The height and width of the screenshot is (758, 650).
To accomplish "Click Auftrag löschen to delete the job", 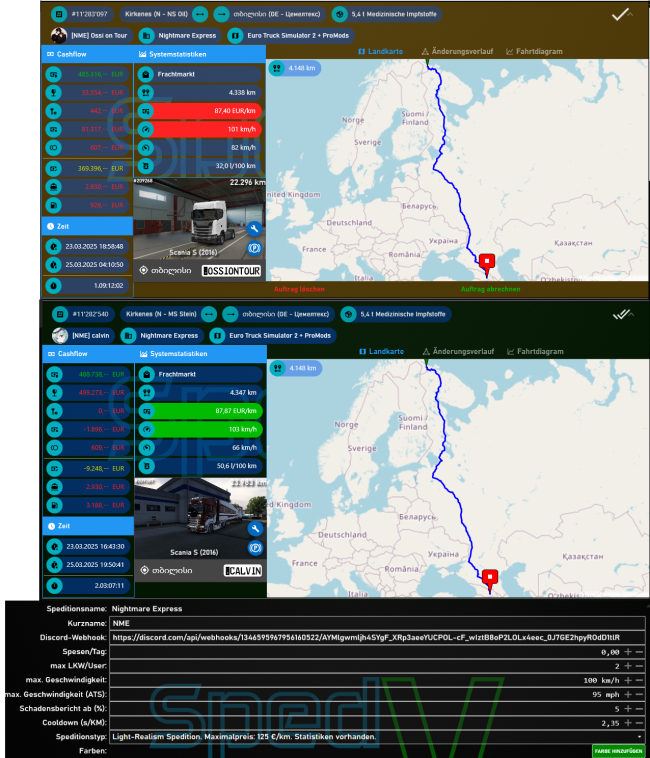I will pos(299,289).
